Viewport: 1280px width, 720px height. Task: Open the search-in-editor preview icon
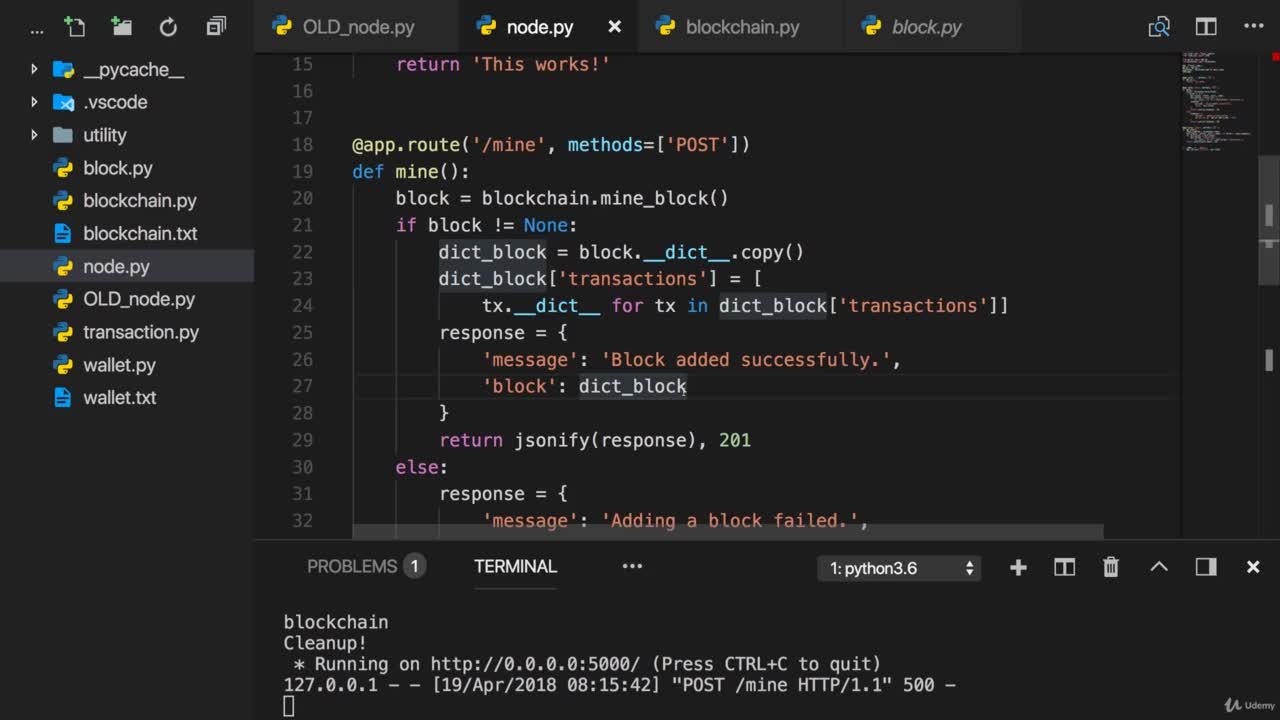point(1159,27)
